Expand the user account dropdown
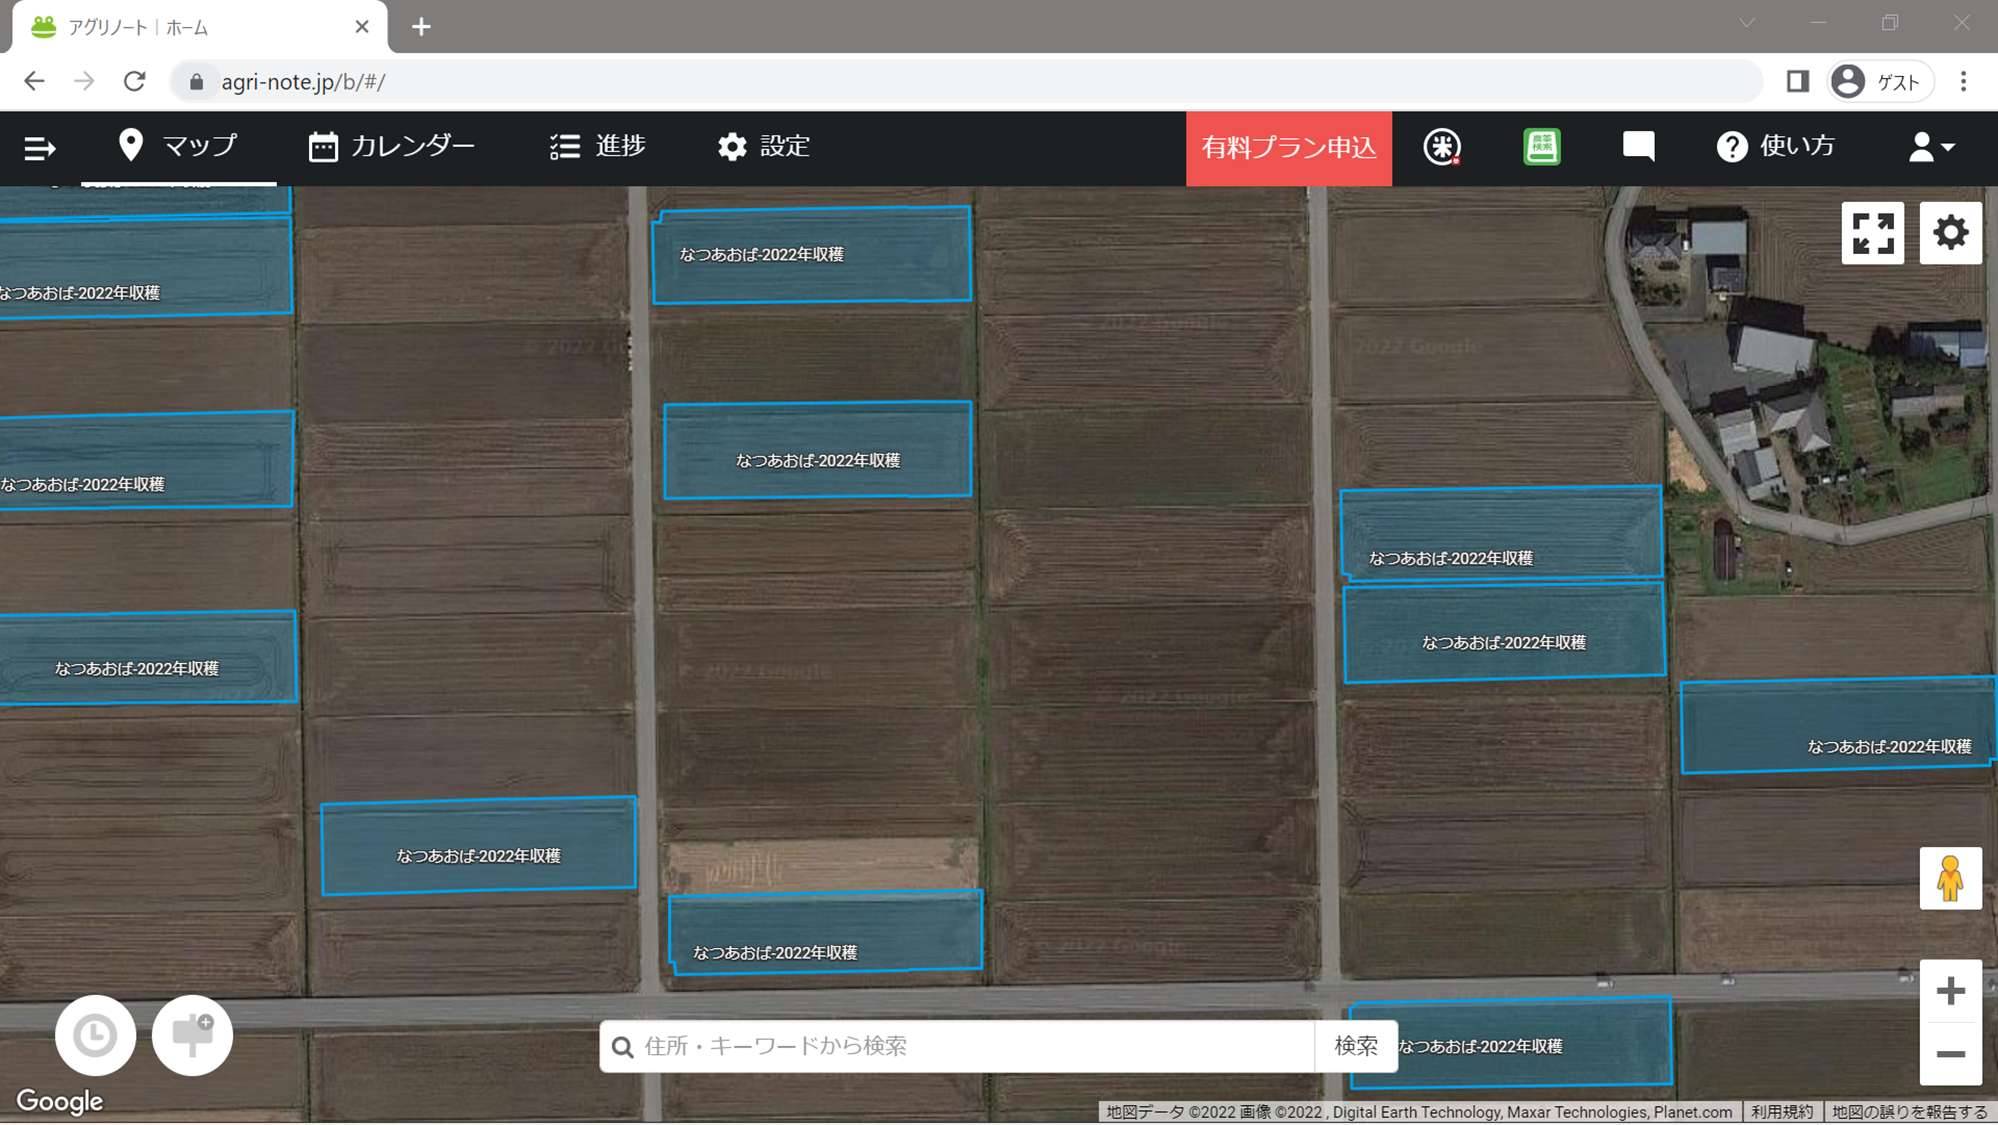 [1930, 147]
